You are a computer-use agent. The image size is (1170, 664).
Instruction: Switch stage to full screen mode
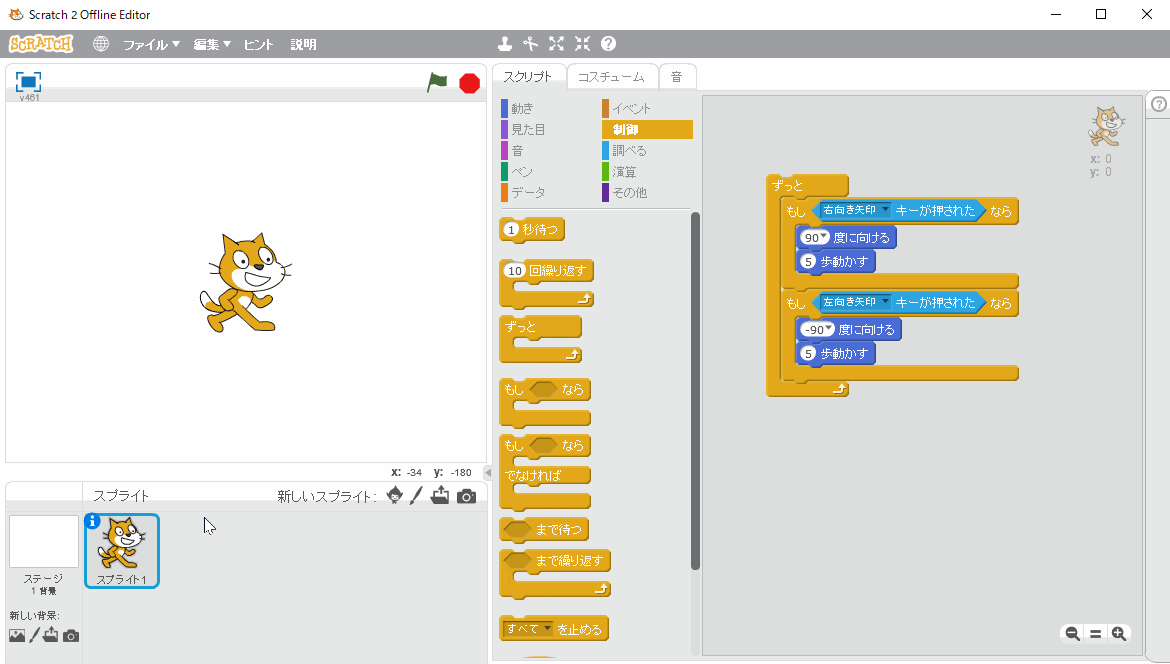28,81
